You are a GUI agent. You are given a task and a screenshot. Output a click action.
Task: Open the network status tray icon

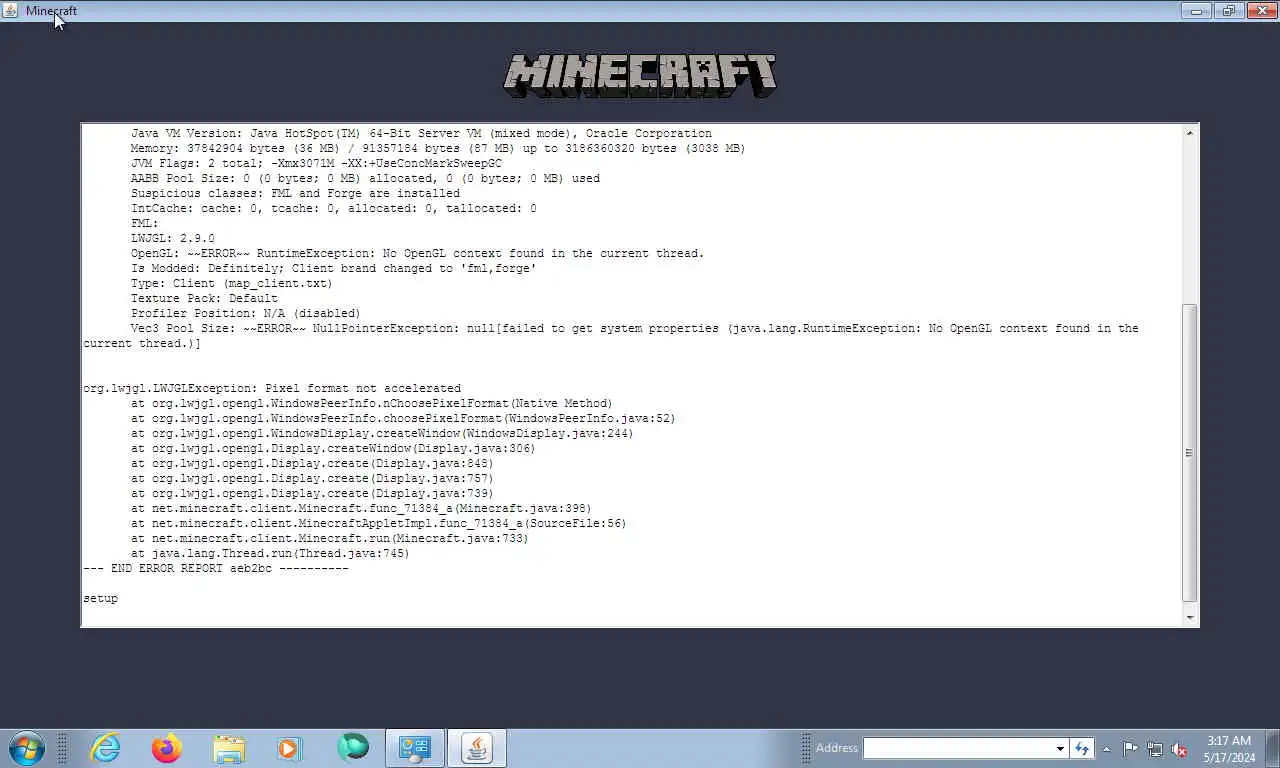[1154, 748]
